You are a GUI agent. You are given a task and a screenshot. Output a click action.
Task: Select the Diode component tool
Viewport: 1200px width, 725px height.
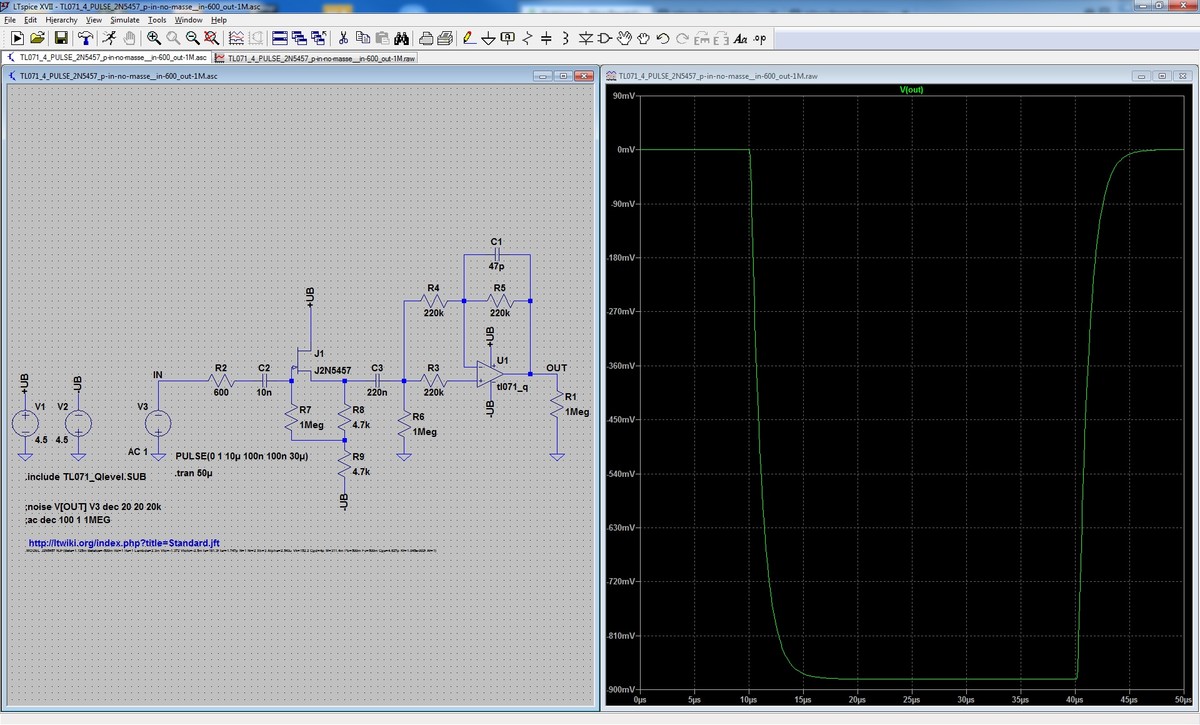(x=587, y=38)
